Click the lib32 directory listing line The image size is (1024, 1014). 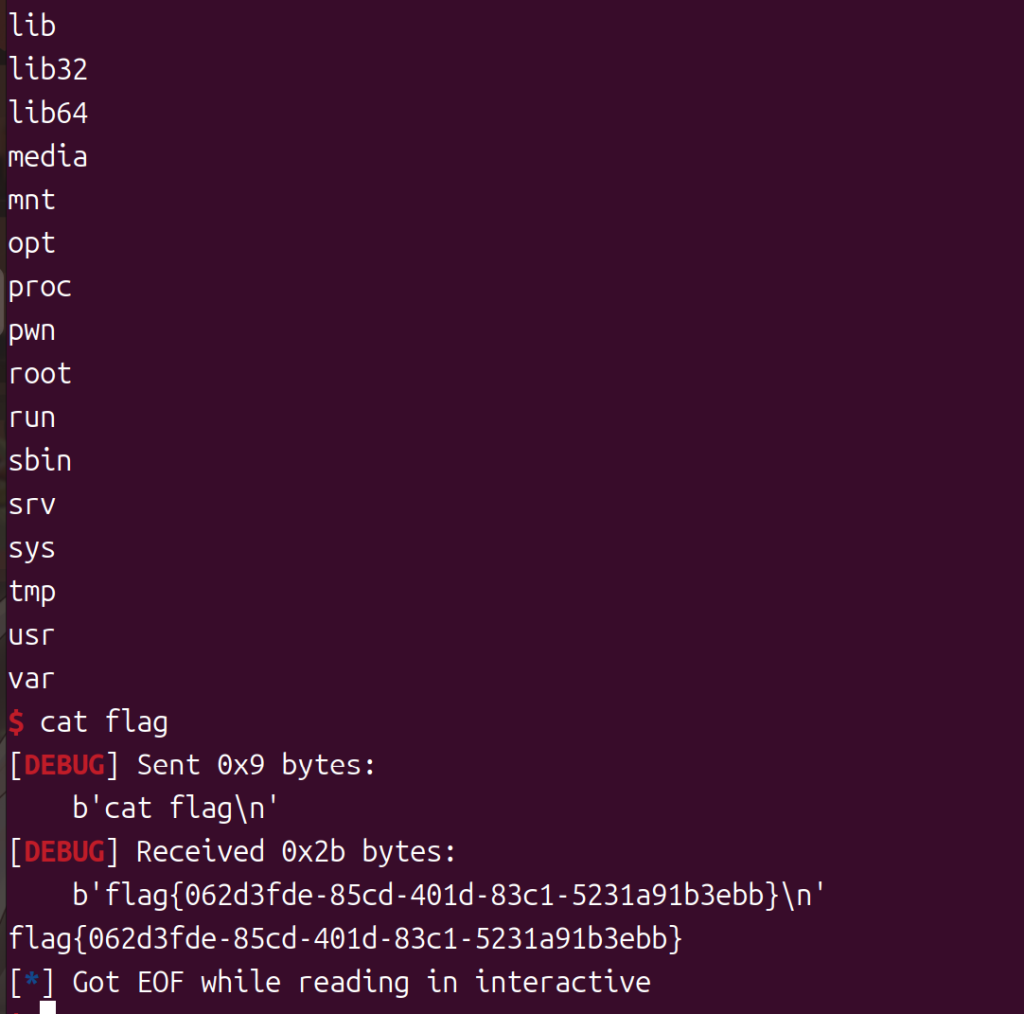[48, 70]
